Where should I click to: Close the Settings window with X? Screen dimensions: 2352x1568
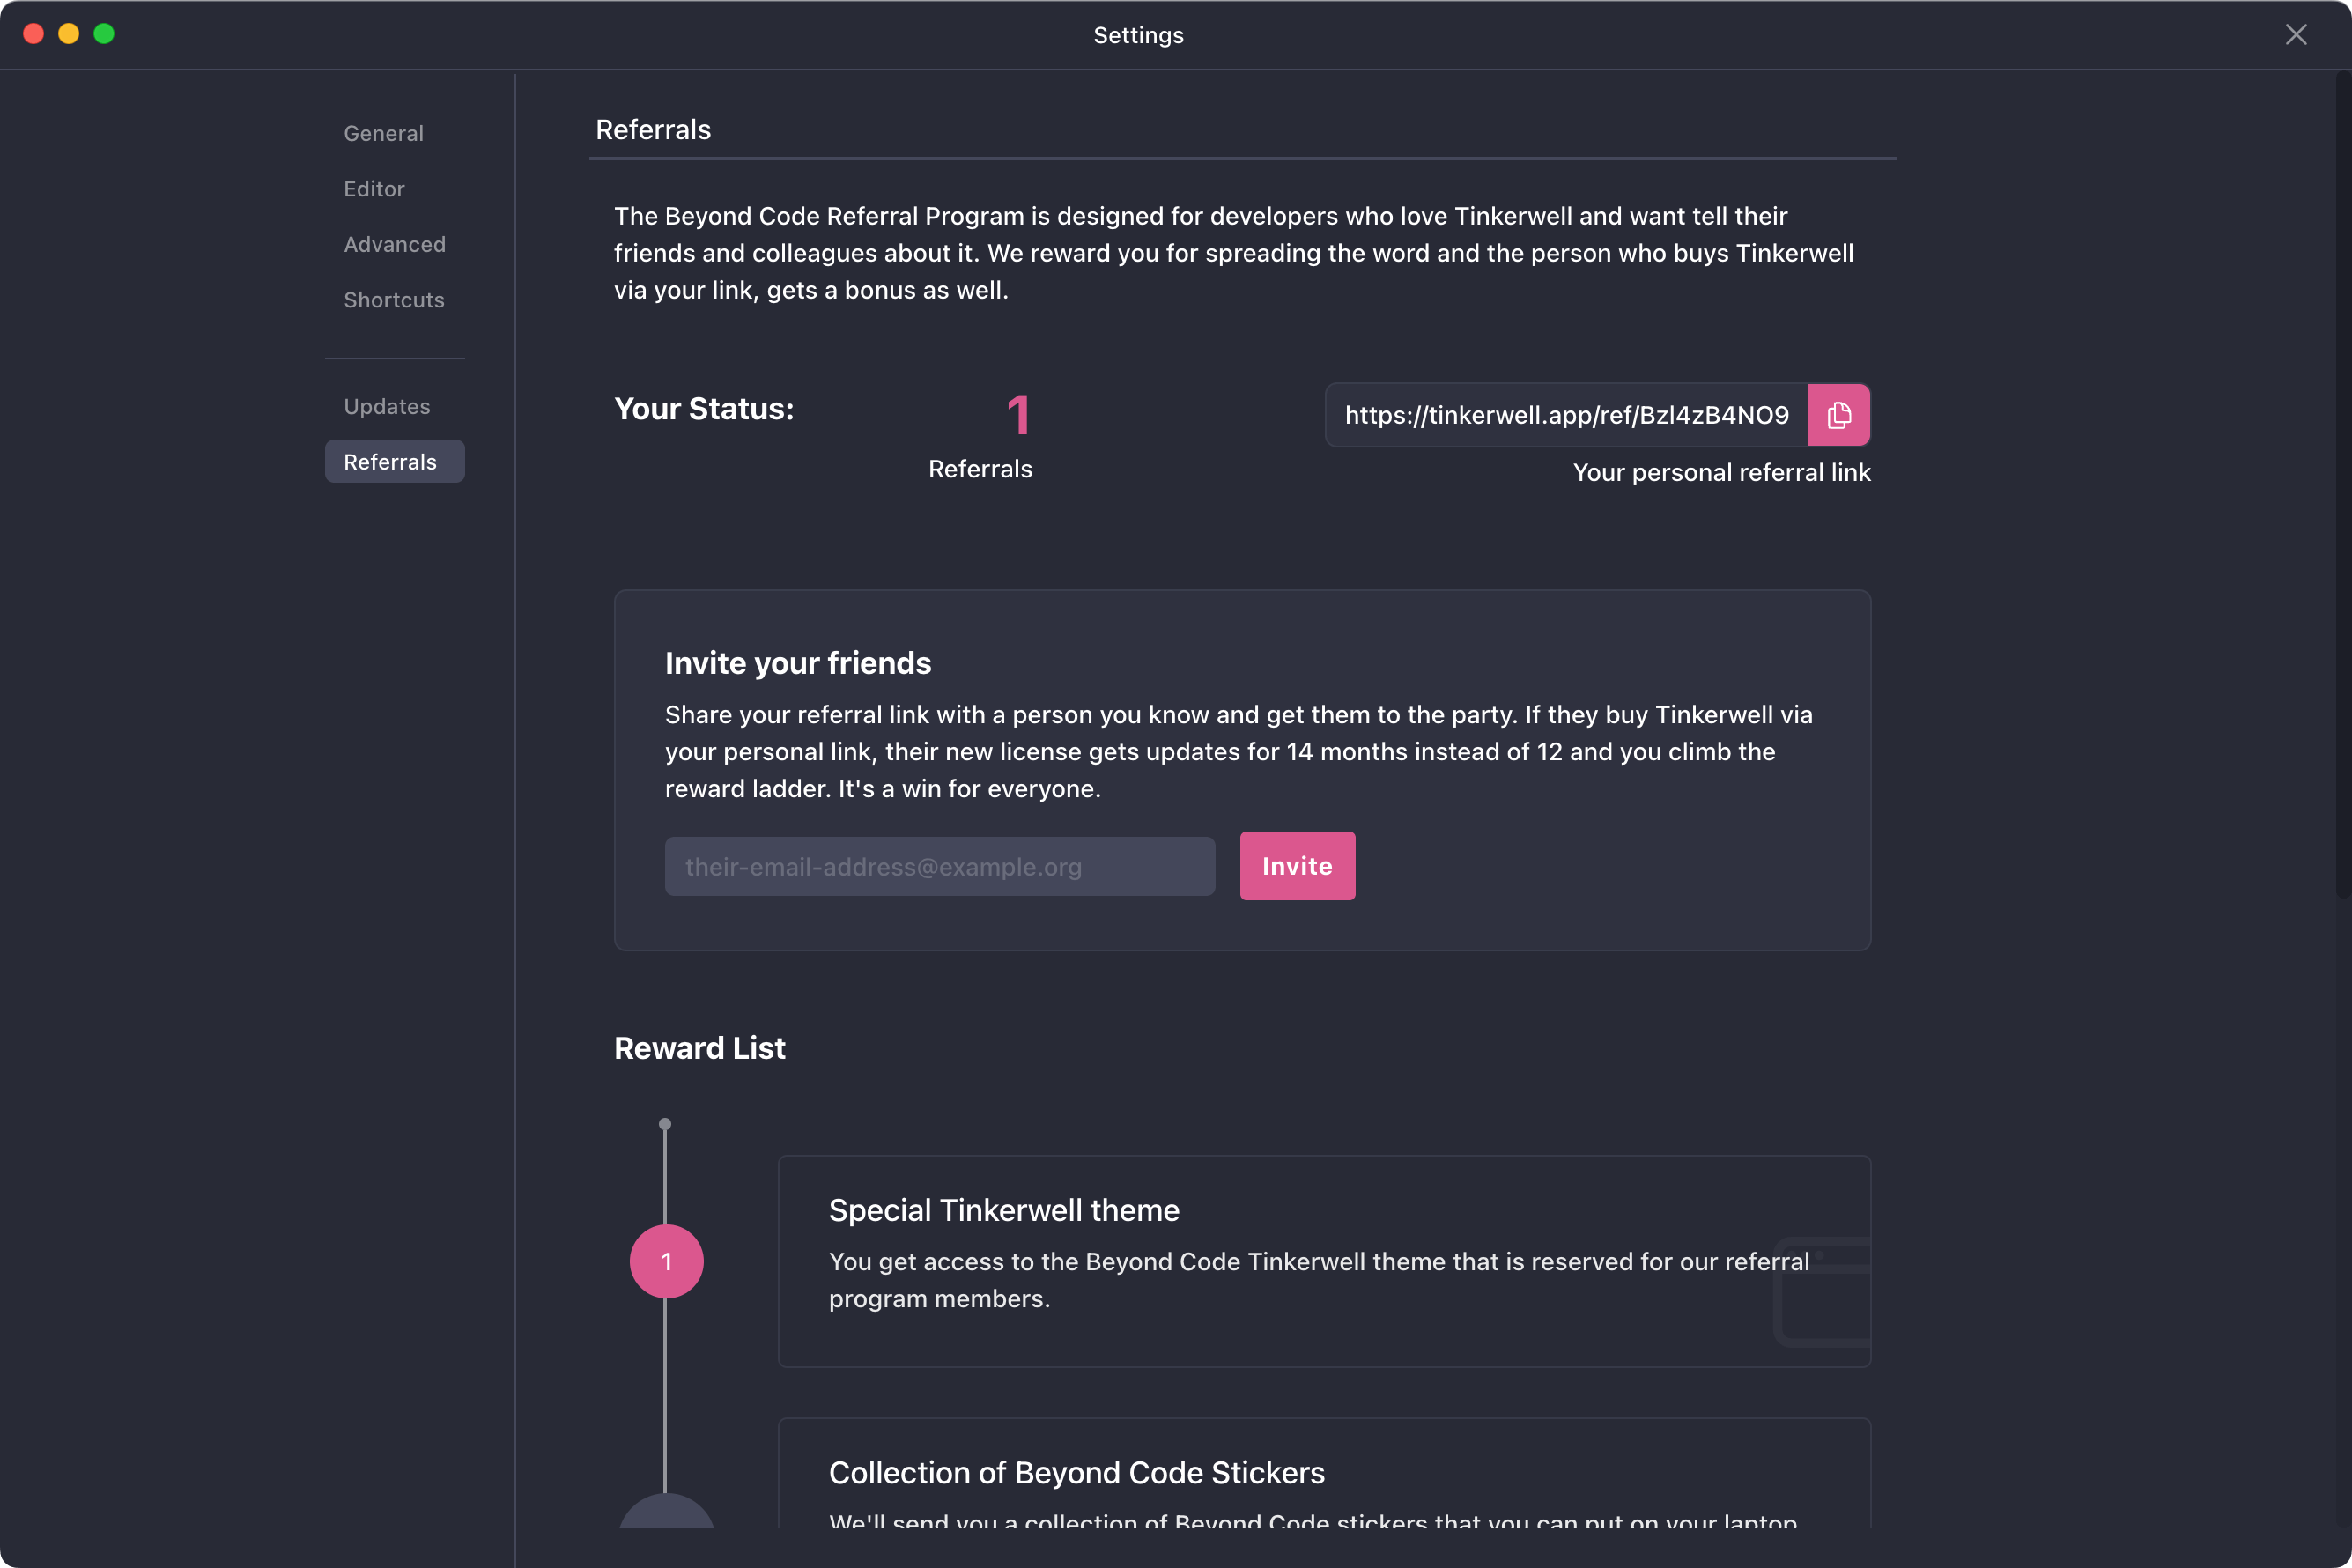point(2296,35)
